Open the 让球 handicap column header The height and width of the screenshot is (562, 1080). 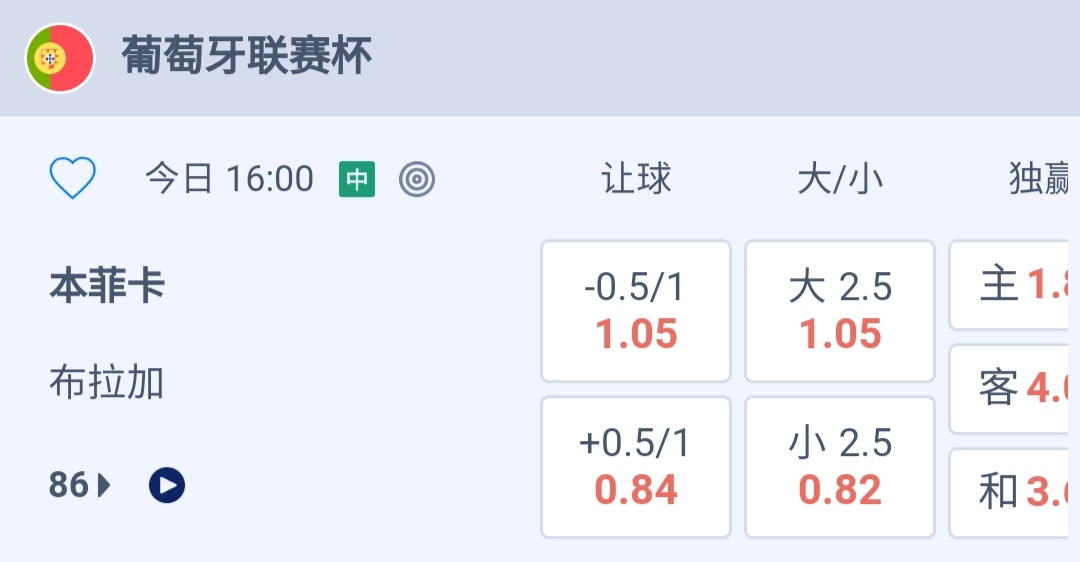636,179
